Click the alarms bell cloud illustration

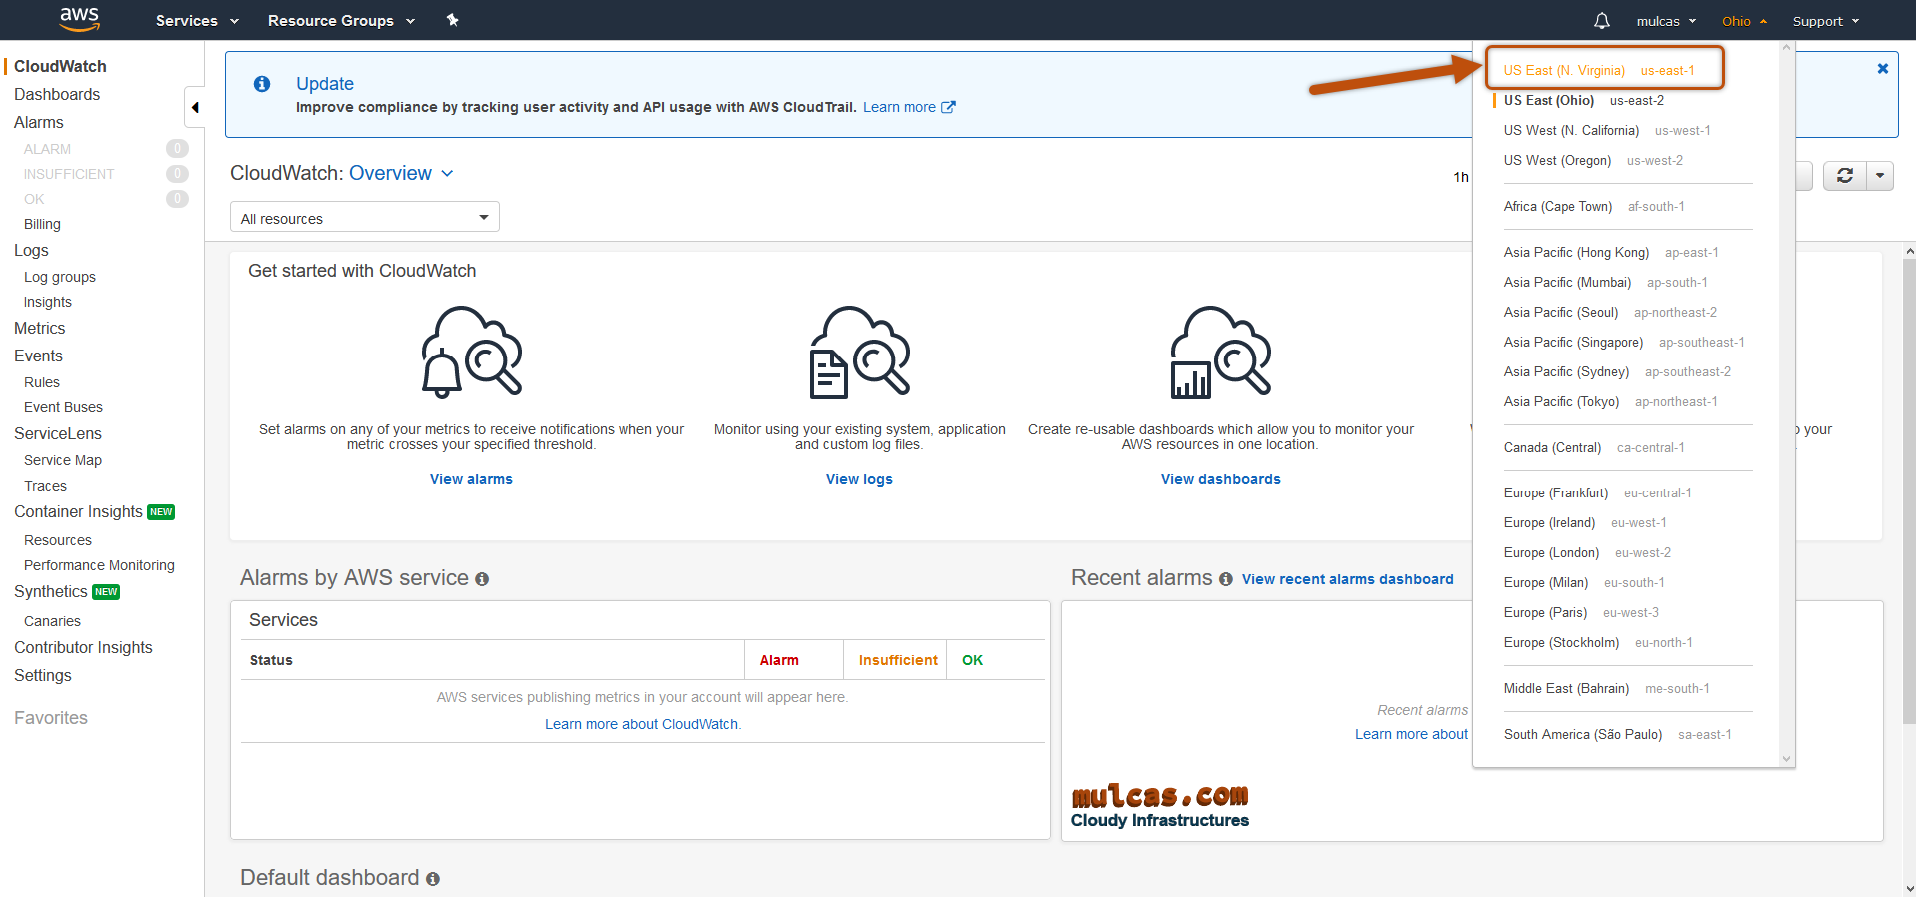click(471, 351)
